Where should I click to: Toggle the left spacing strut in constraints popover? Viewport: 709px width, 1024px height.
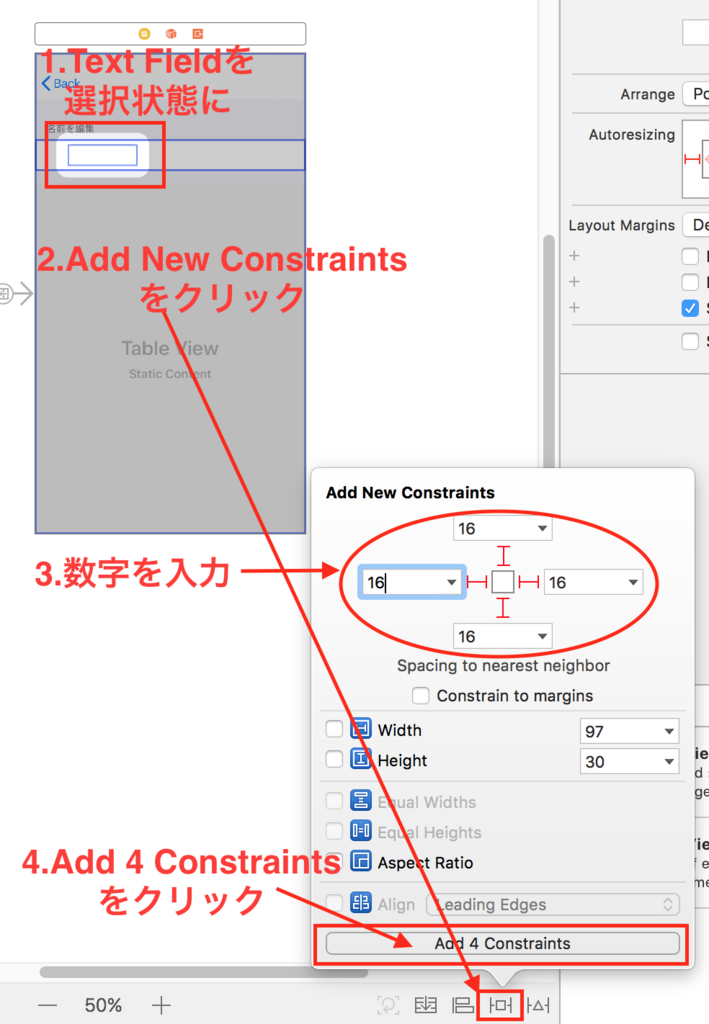tap(477, 582)
